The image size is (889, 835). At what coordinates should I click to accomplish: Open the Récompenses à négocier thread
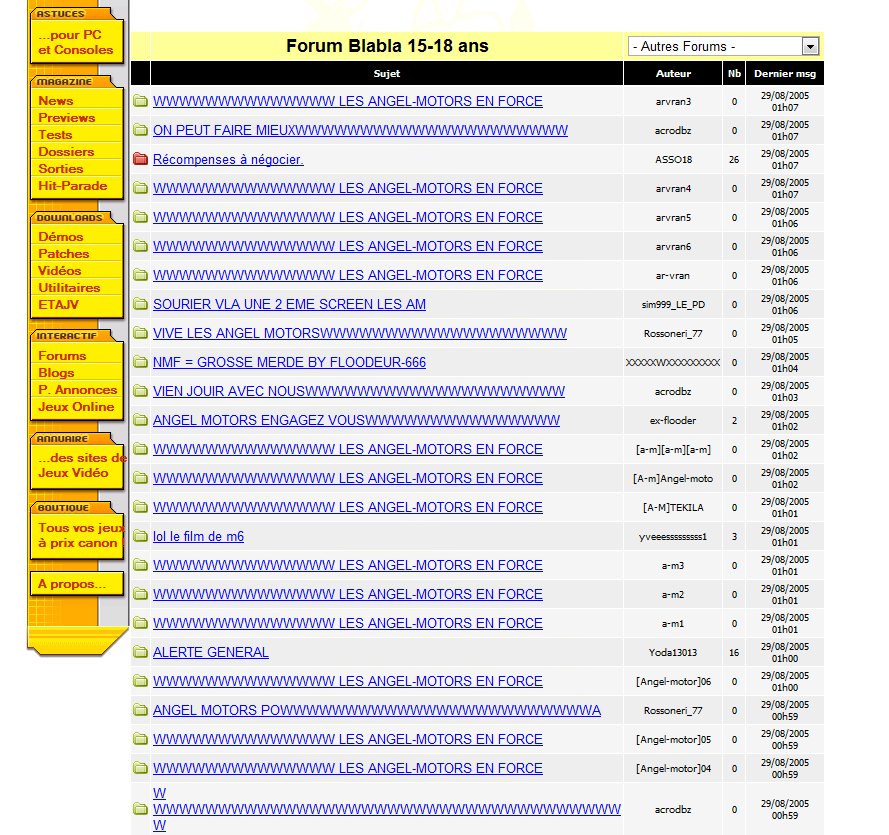(x=228, y=159)
